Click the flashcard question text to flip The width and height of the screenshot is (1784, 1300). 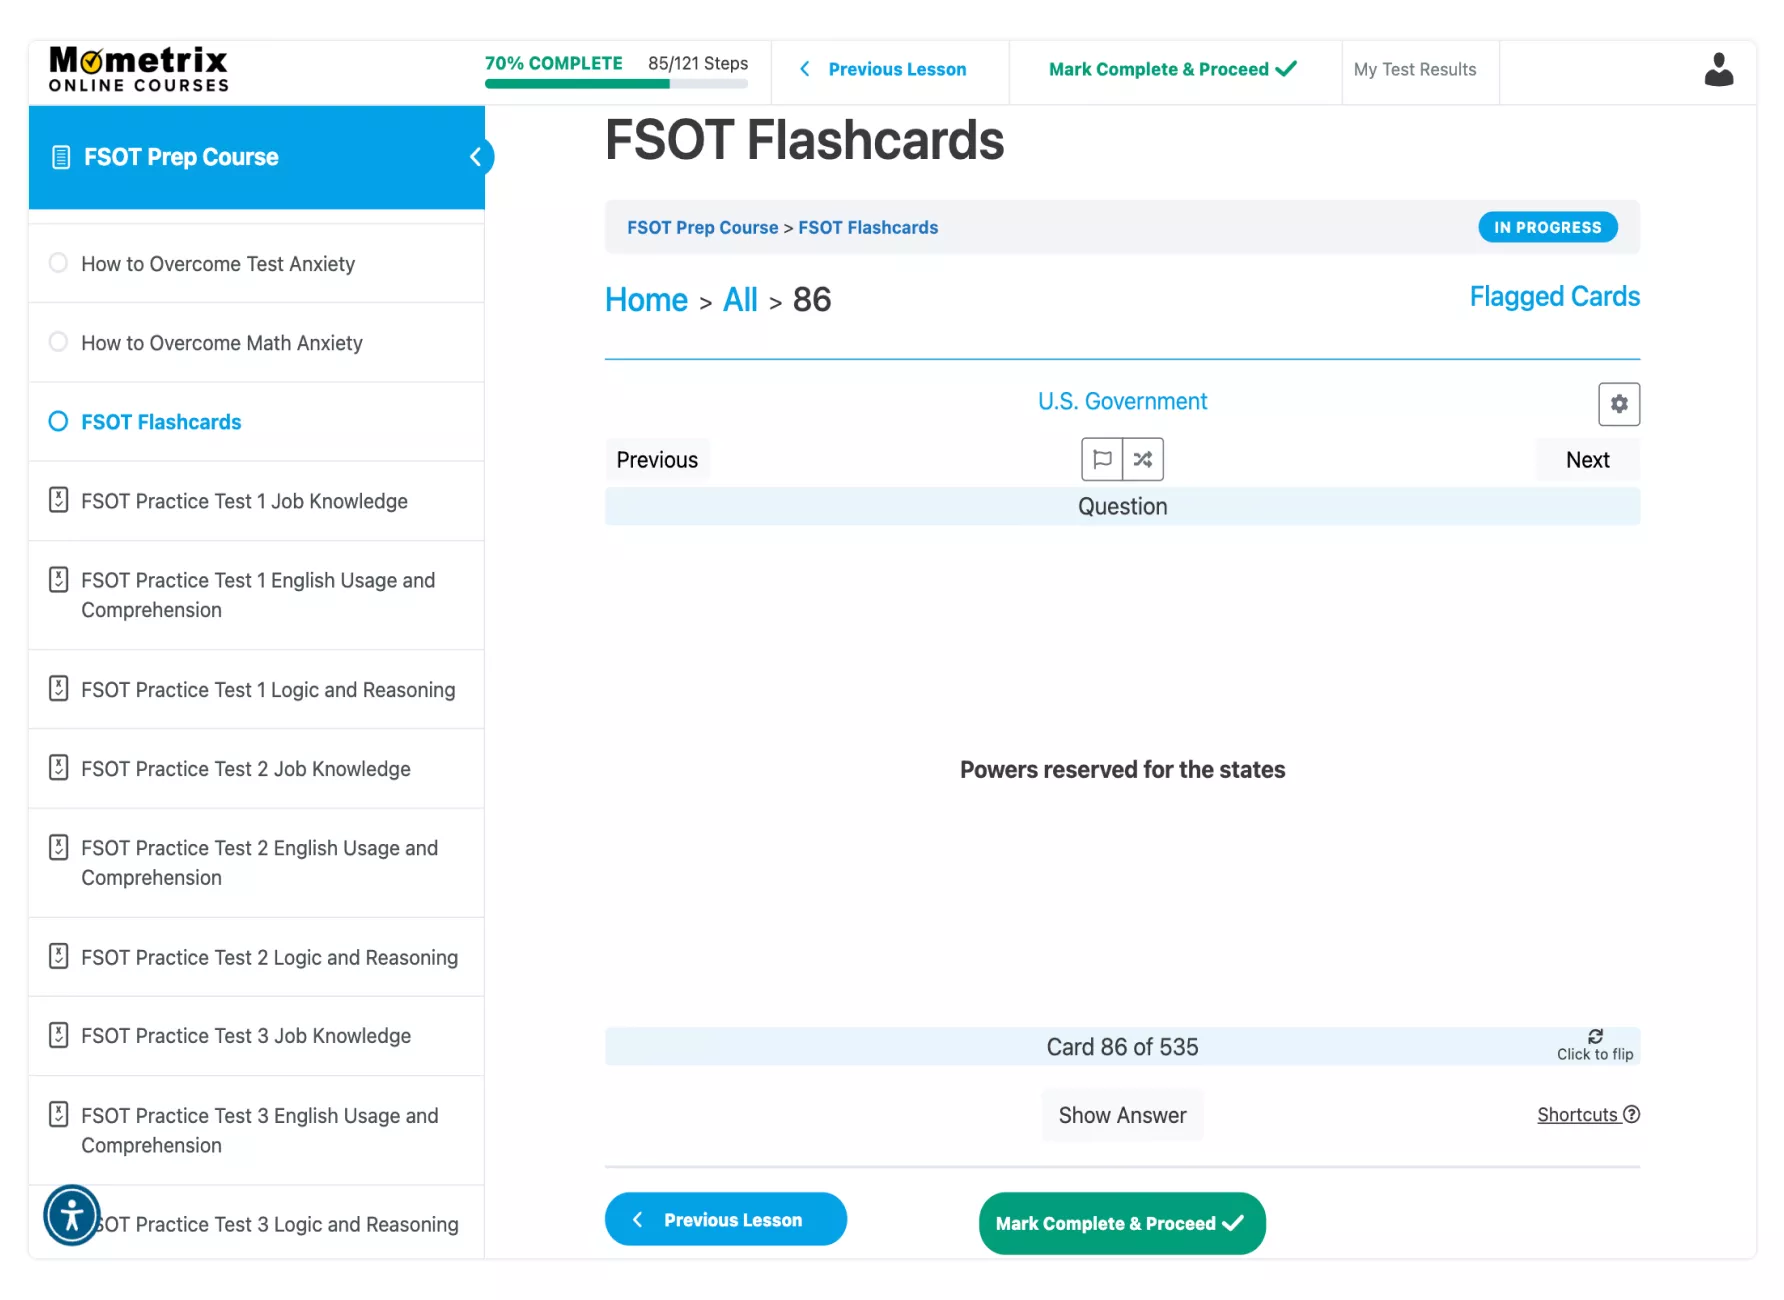[x=1122, y=770]
